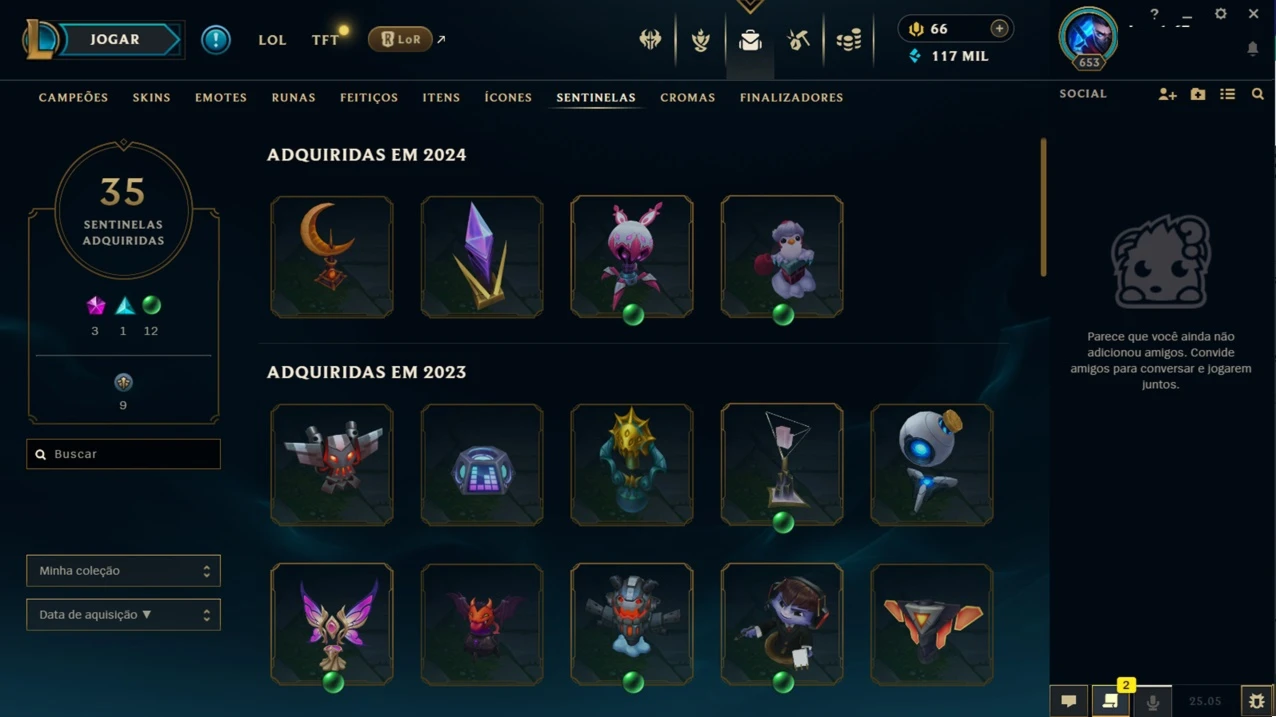
Task: Click the JOGAR button
Action: coord(115,40)
